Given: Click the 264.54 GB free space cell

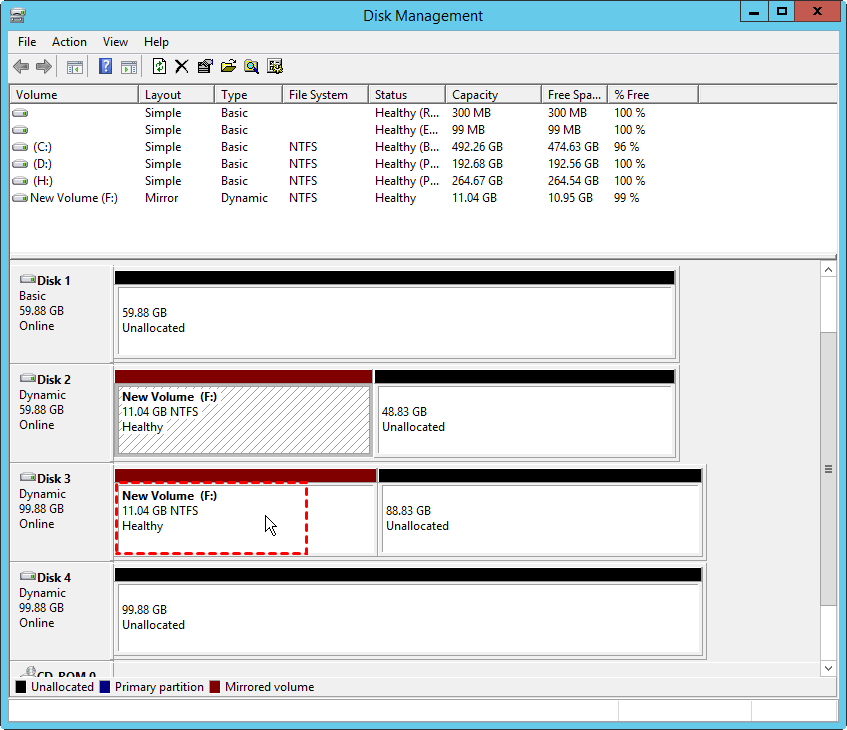Looking at the screenshot, I should pos(573,181).
